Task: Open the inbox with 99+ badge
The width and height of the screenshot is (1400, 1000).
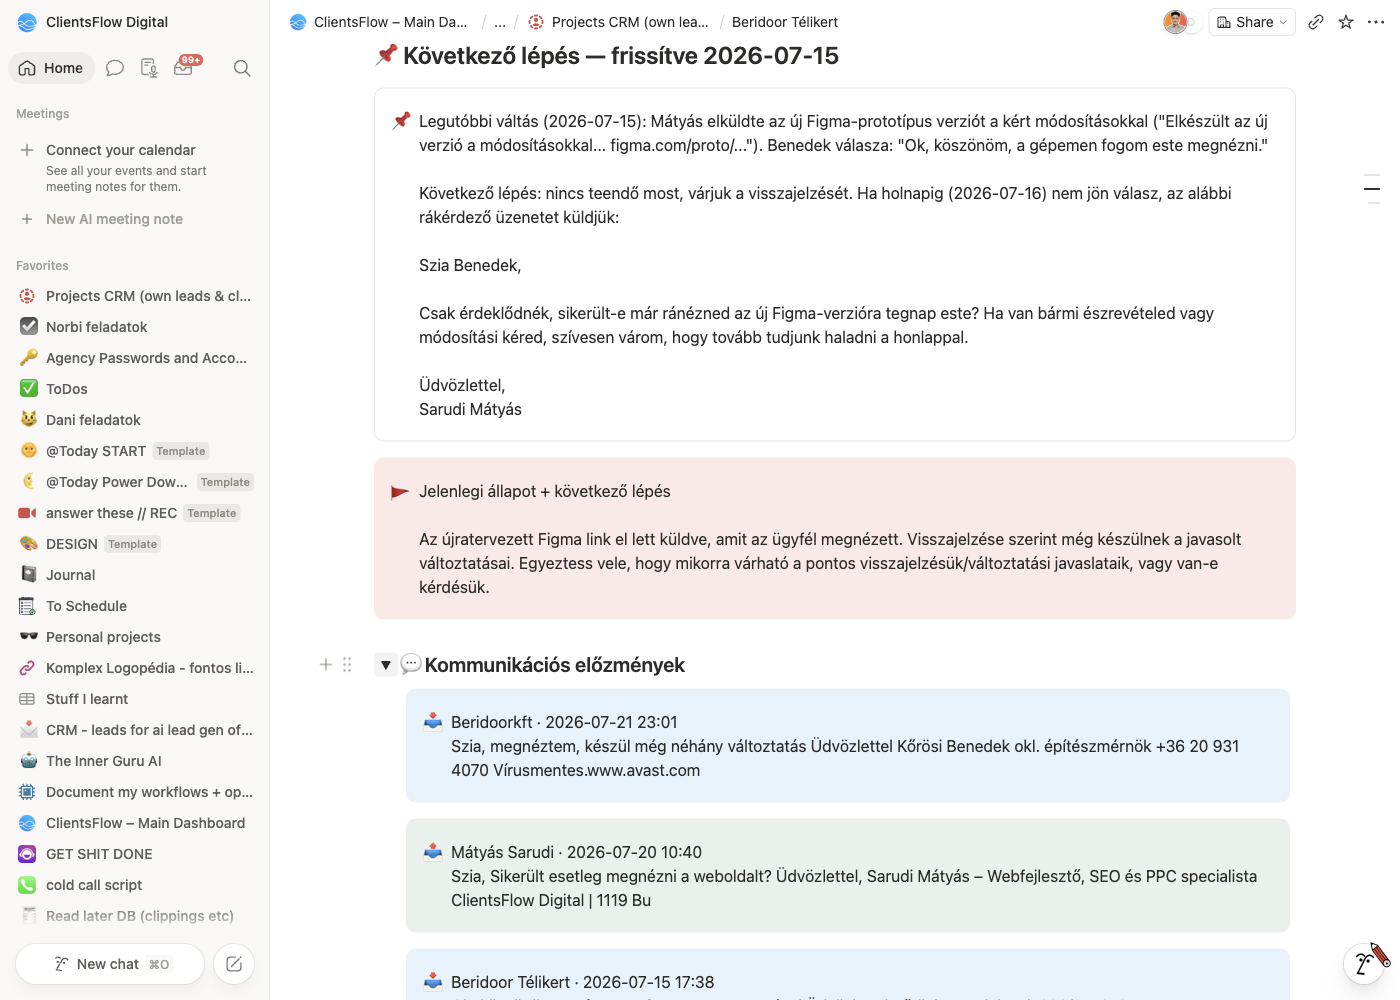Action: (x=184, y=67)
